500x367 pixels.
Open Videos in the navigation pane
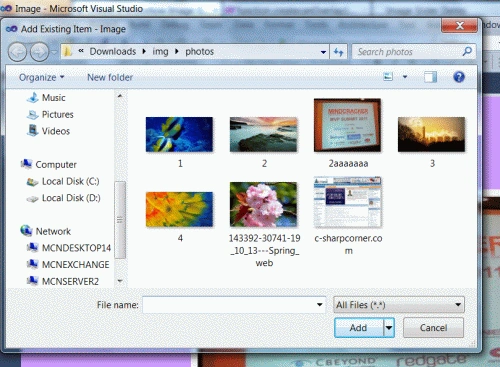(56, 131)
